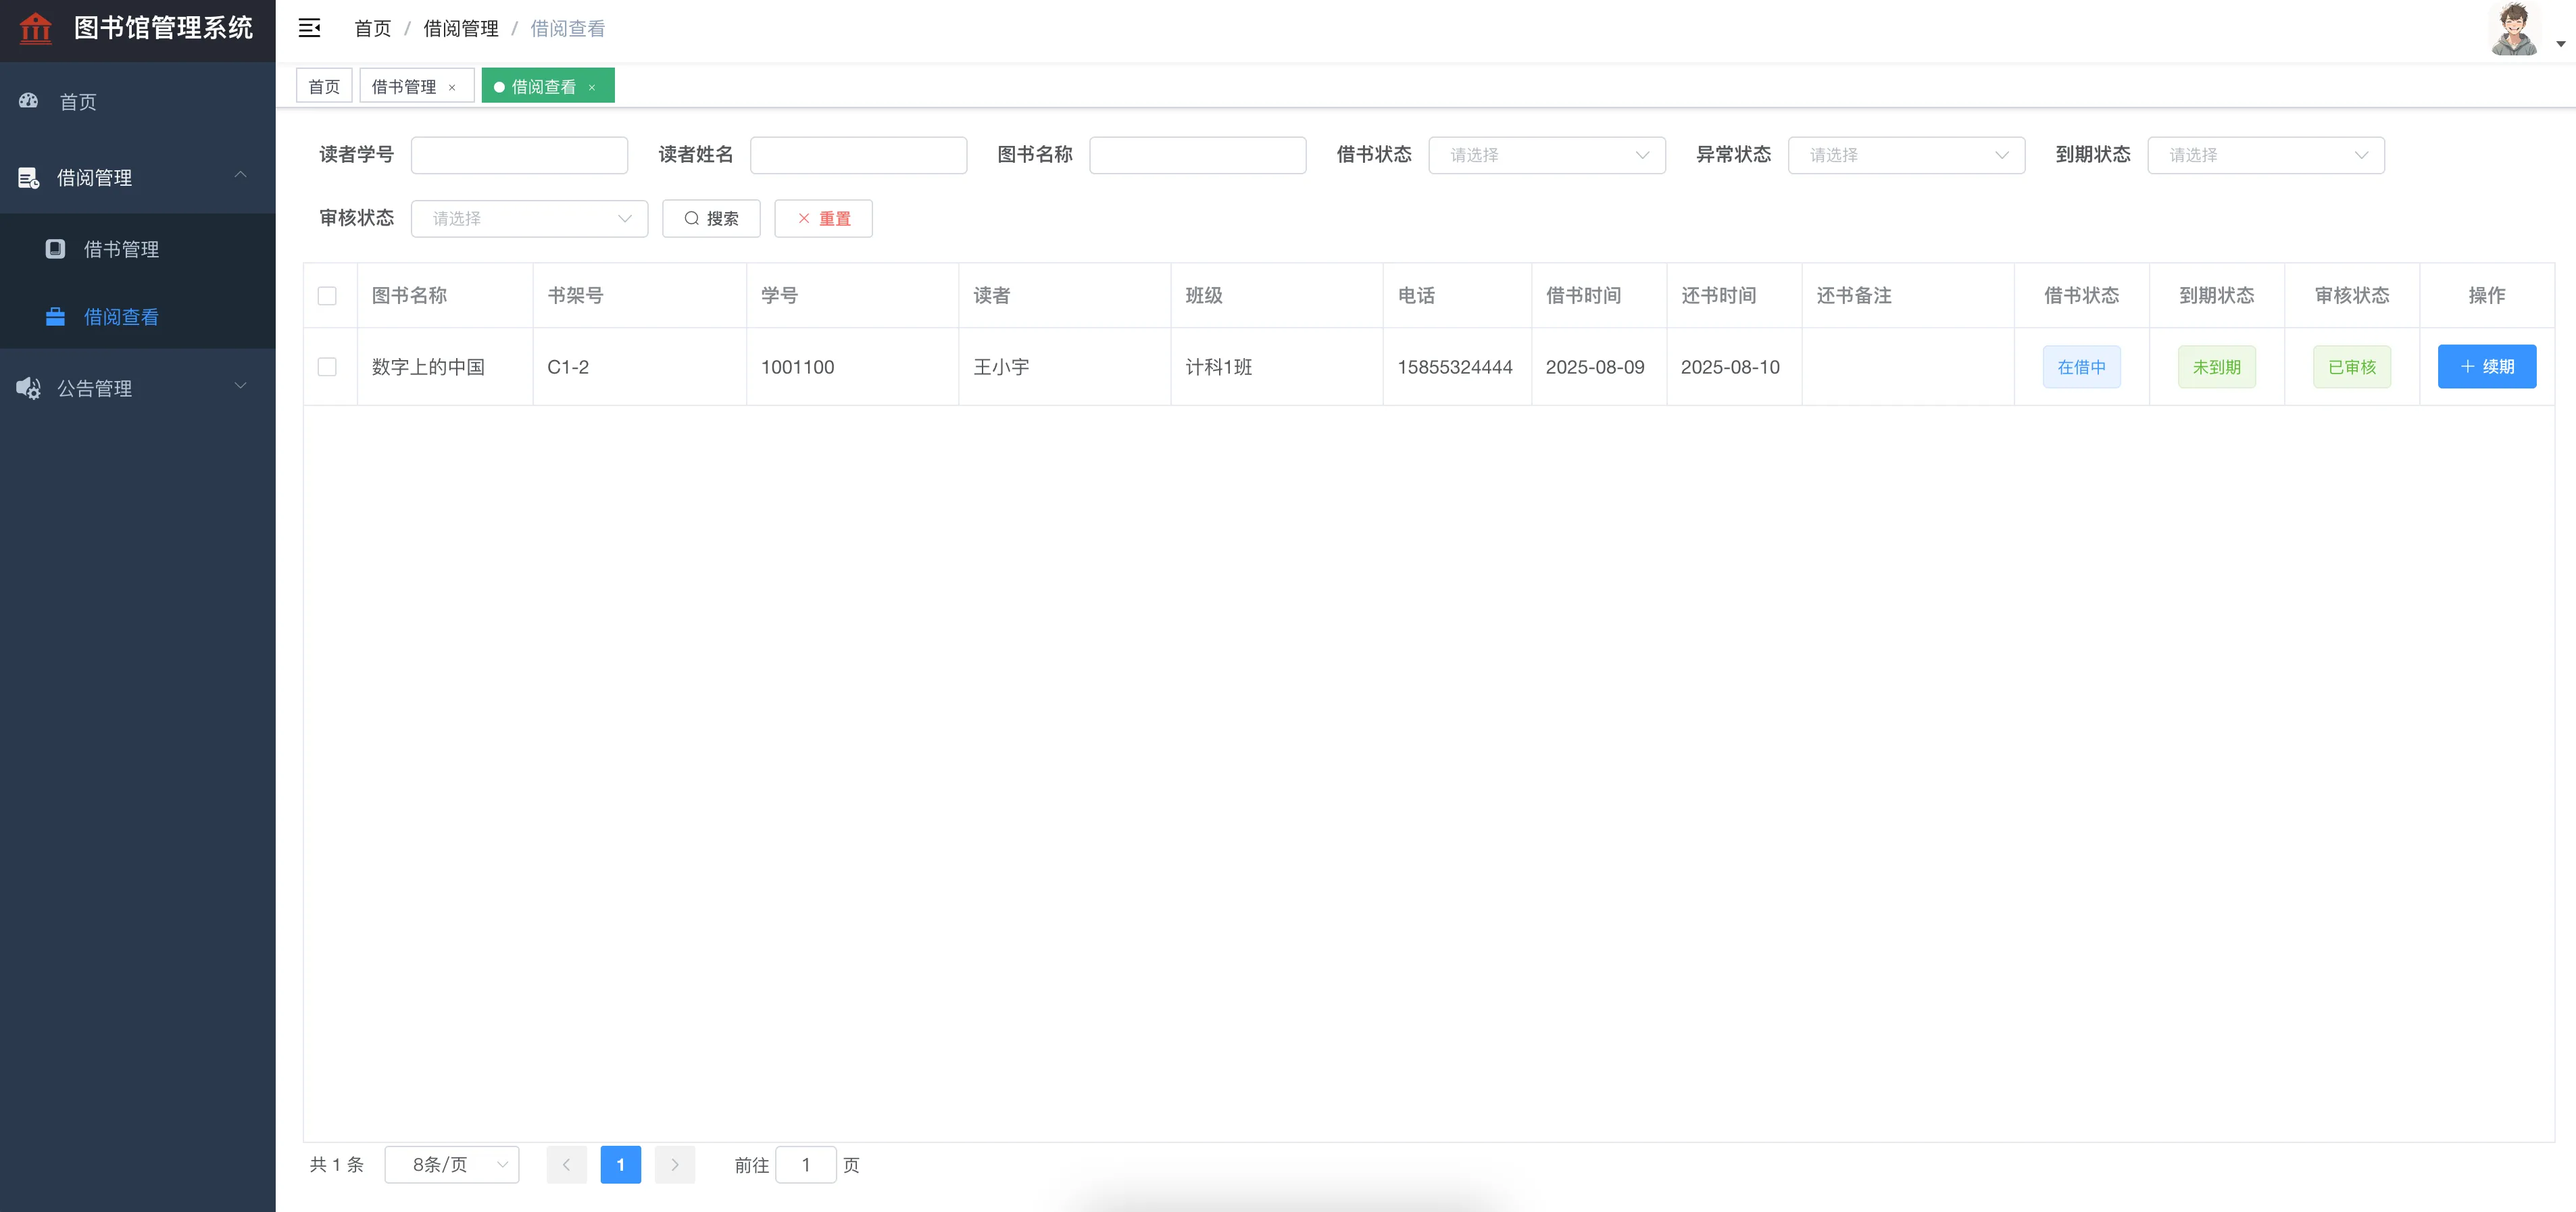Viewport: 2576px width, 1212px height.
Task: Toggle the select-all checkbox in table header
Action: coord(327,296)
